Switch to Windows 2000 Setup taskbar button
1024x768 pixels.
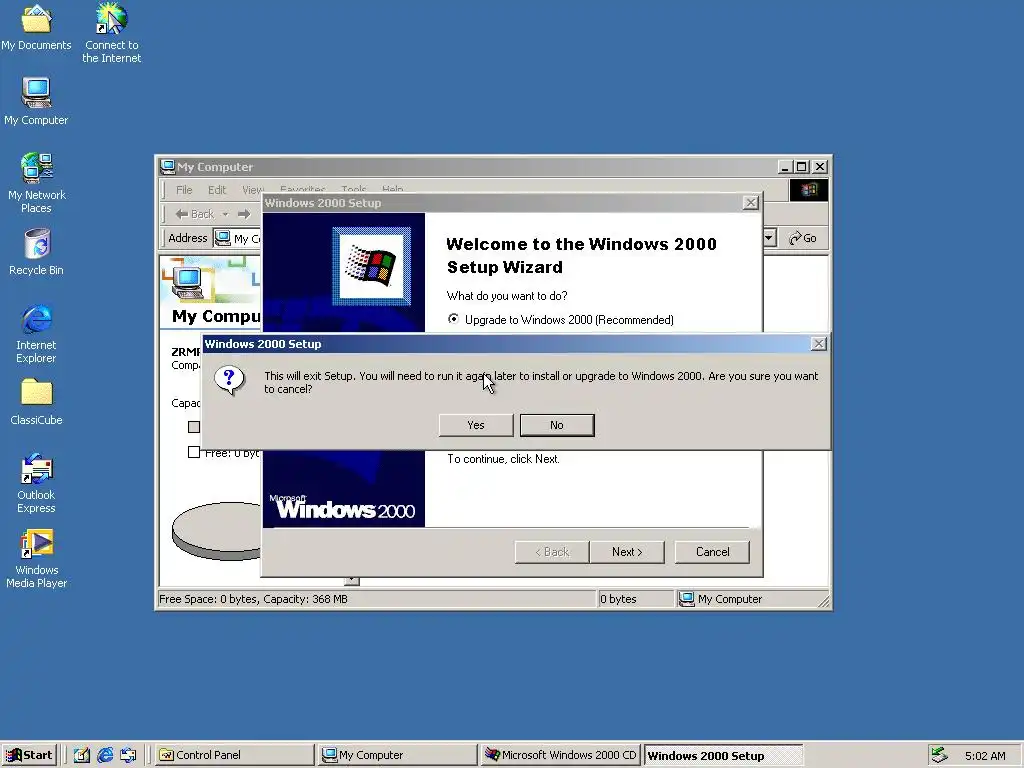(723, 755)
